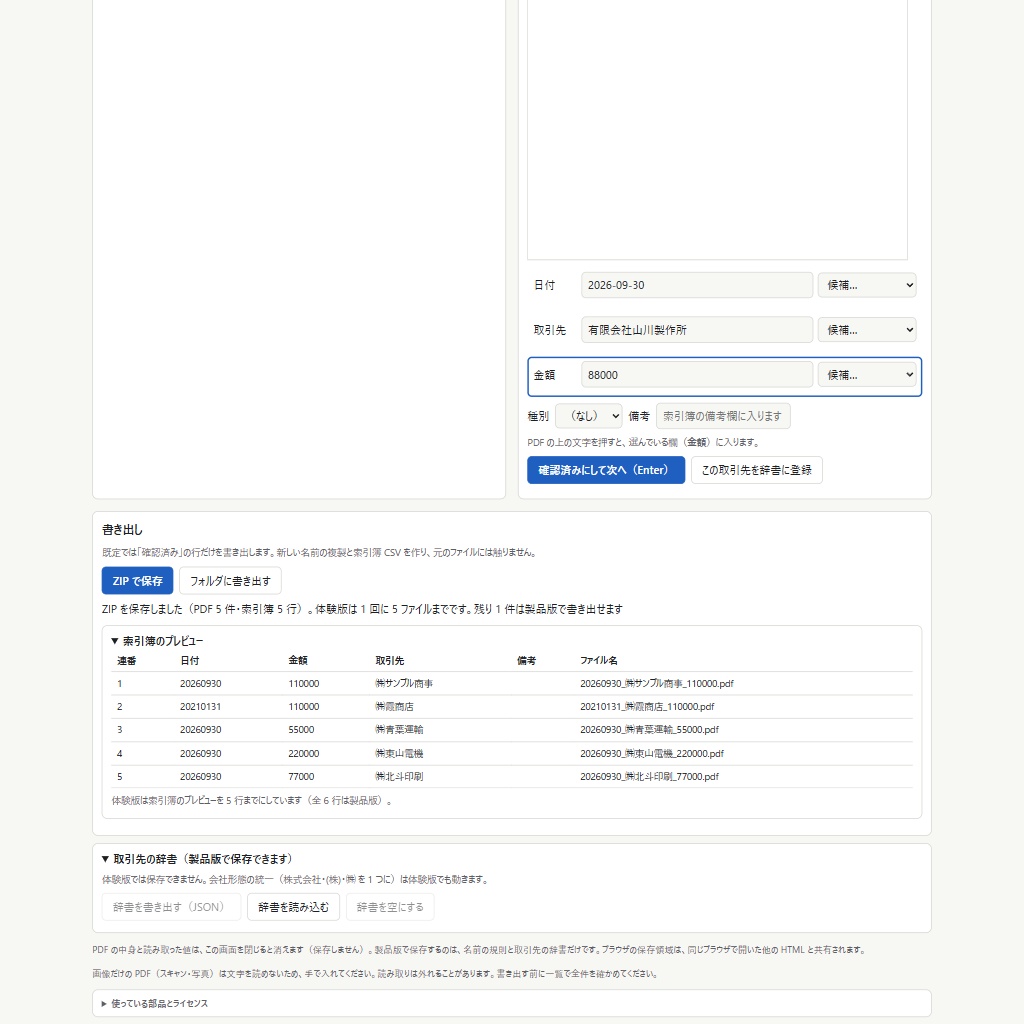The height and width of the screenshot is (1024, 1024).
Task: Click the 辞書を空にする button
Action: tap(390, 907)
